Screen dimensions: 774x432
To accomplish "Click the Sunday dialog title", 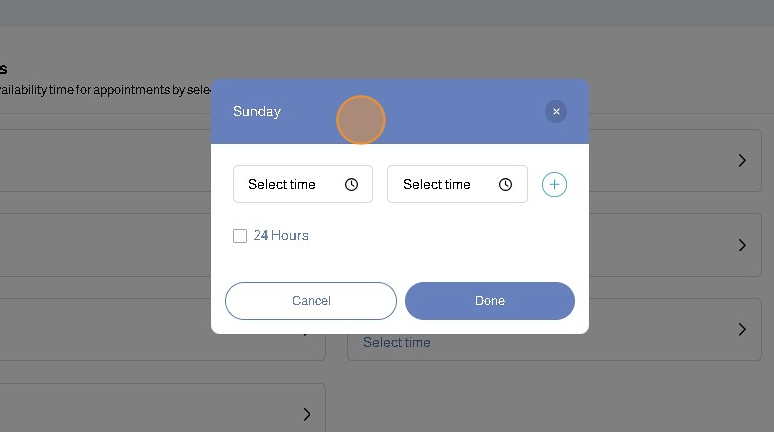I will point(257,112).
